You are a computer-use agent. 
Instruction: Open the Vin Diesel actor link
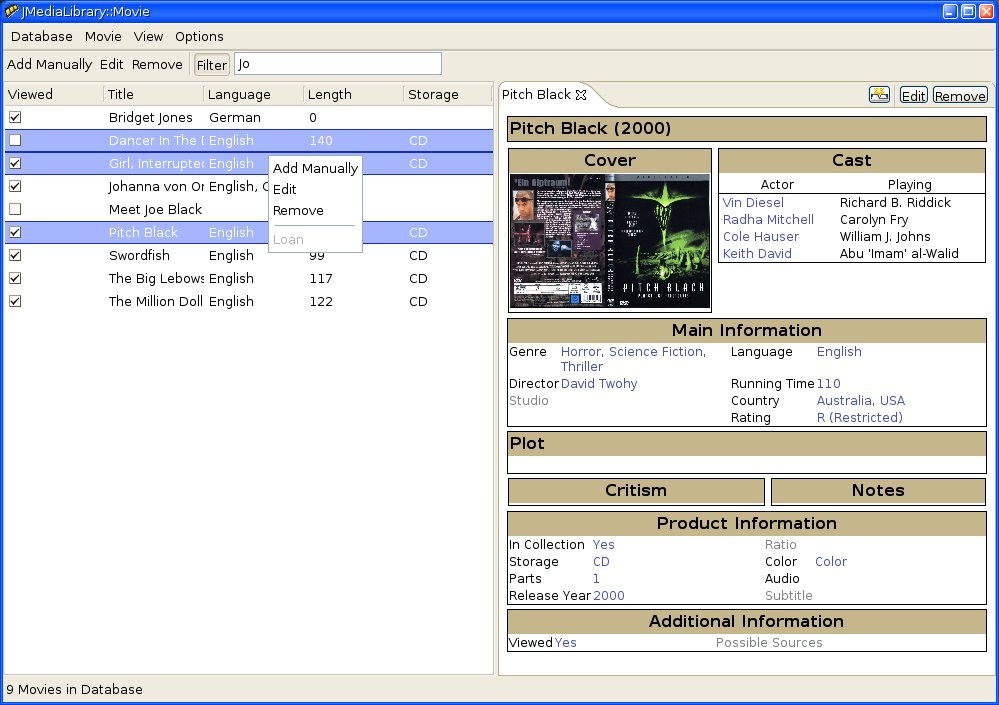[x=753, y=203]
